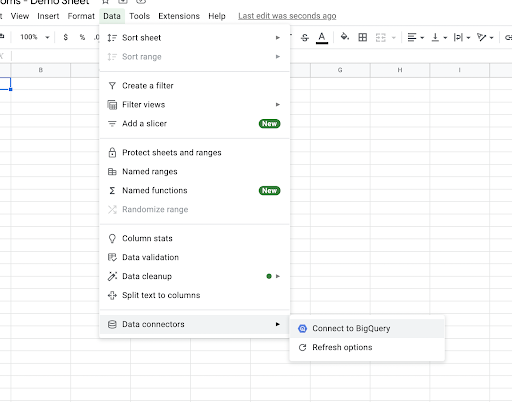Click the strikethrough toolbar icon
The height and width of the screenshot is (402, 512).
[x=305, y=37]
